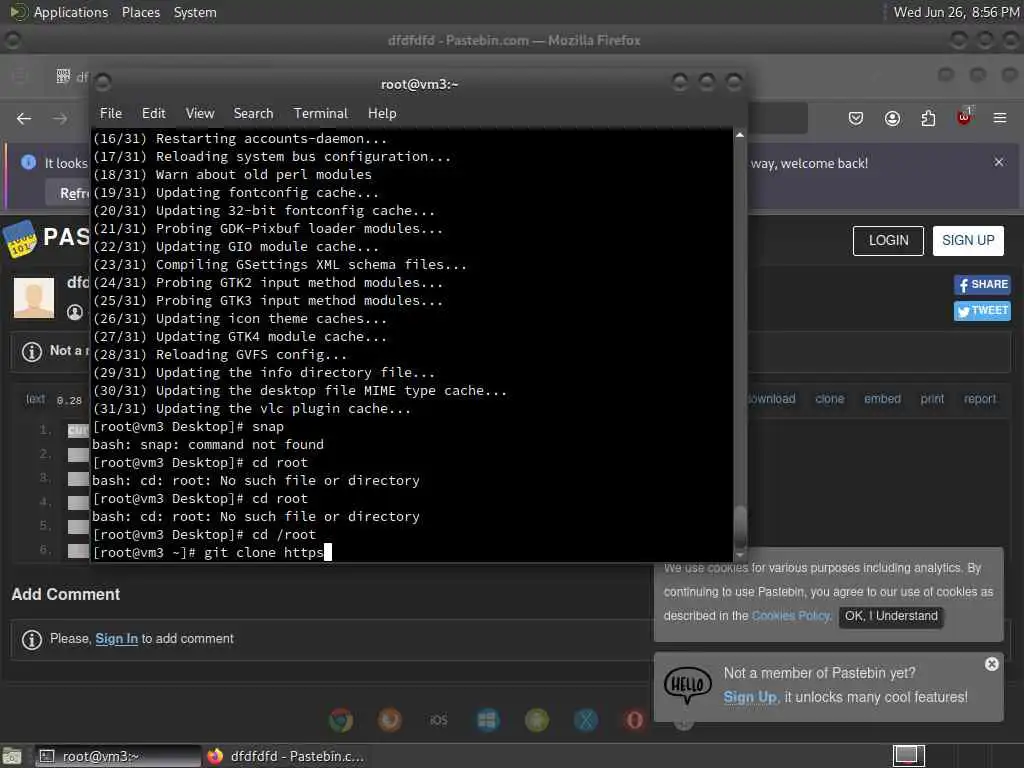Open the Places menu in top panel
The width and height of the screenshot is (1024, 768).
point(140,12)
